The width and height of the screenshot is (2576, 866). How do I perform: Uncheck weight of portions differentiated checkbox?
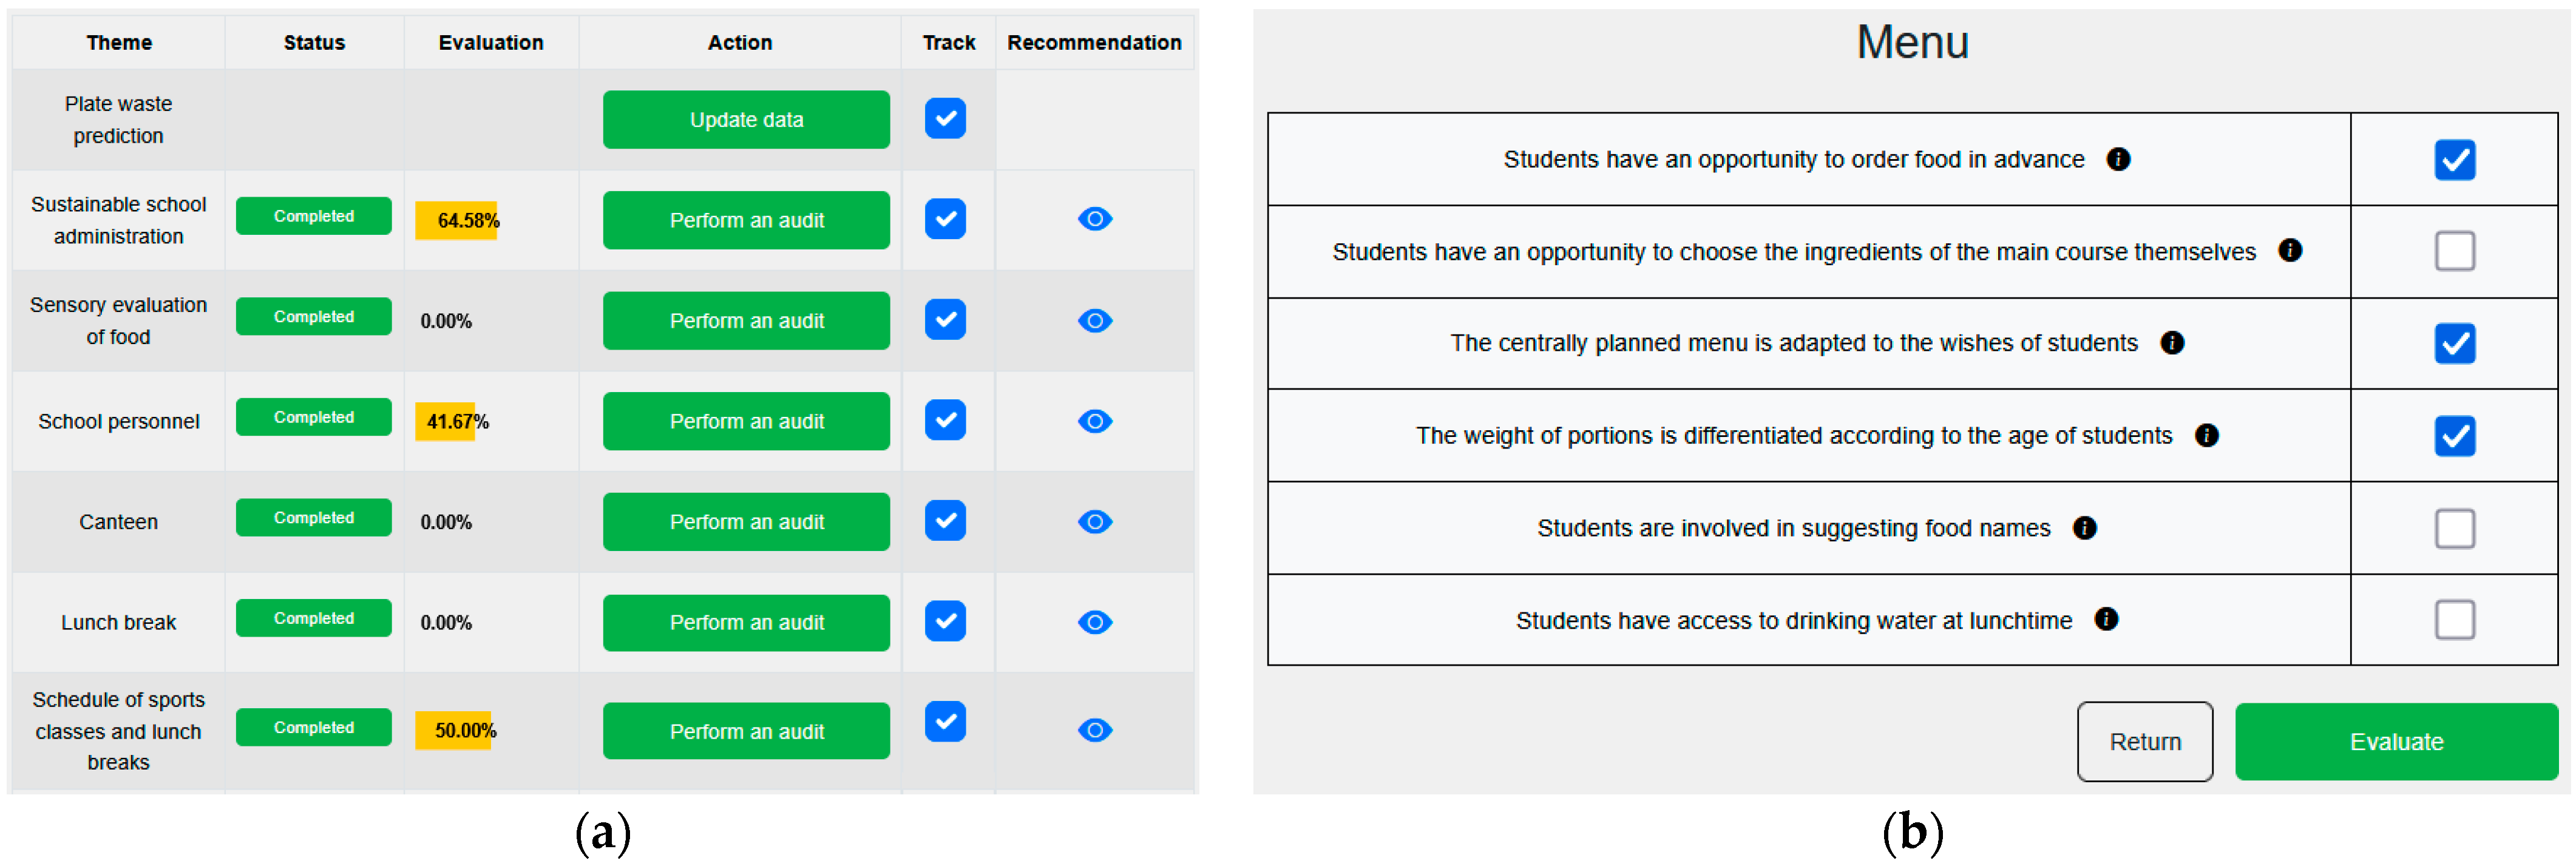(2454, 436)
